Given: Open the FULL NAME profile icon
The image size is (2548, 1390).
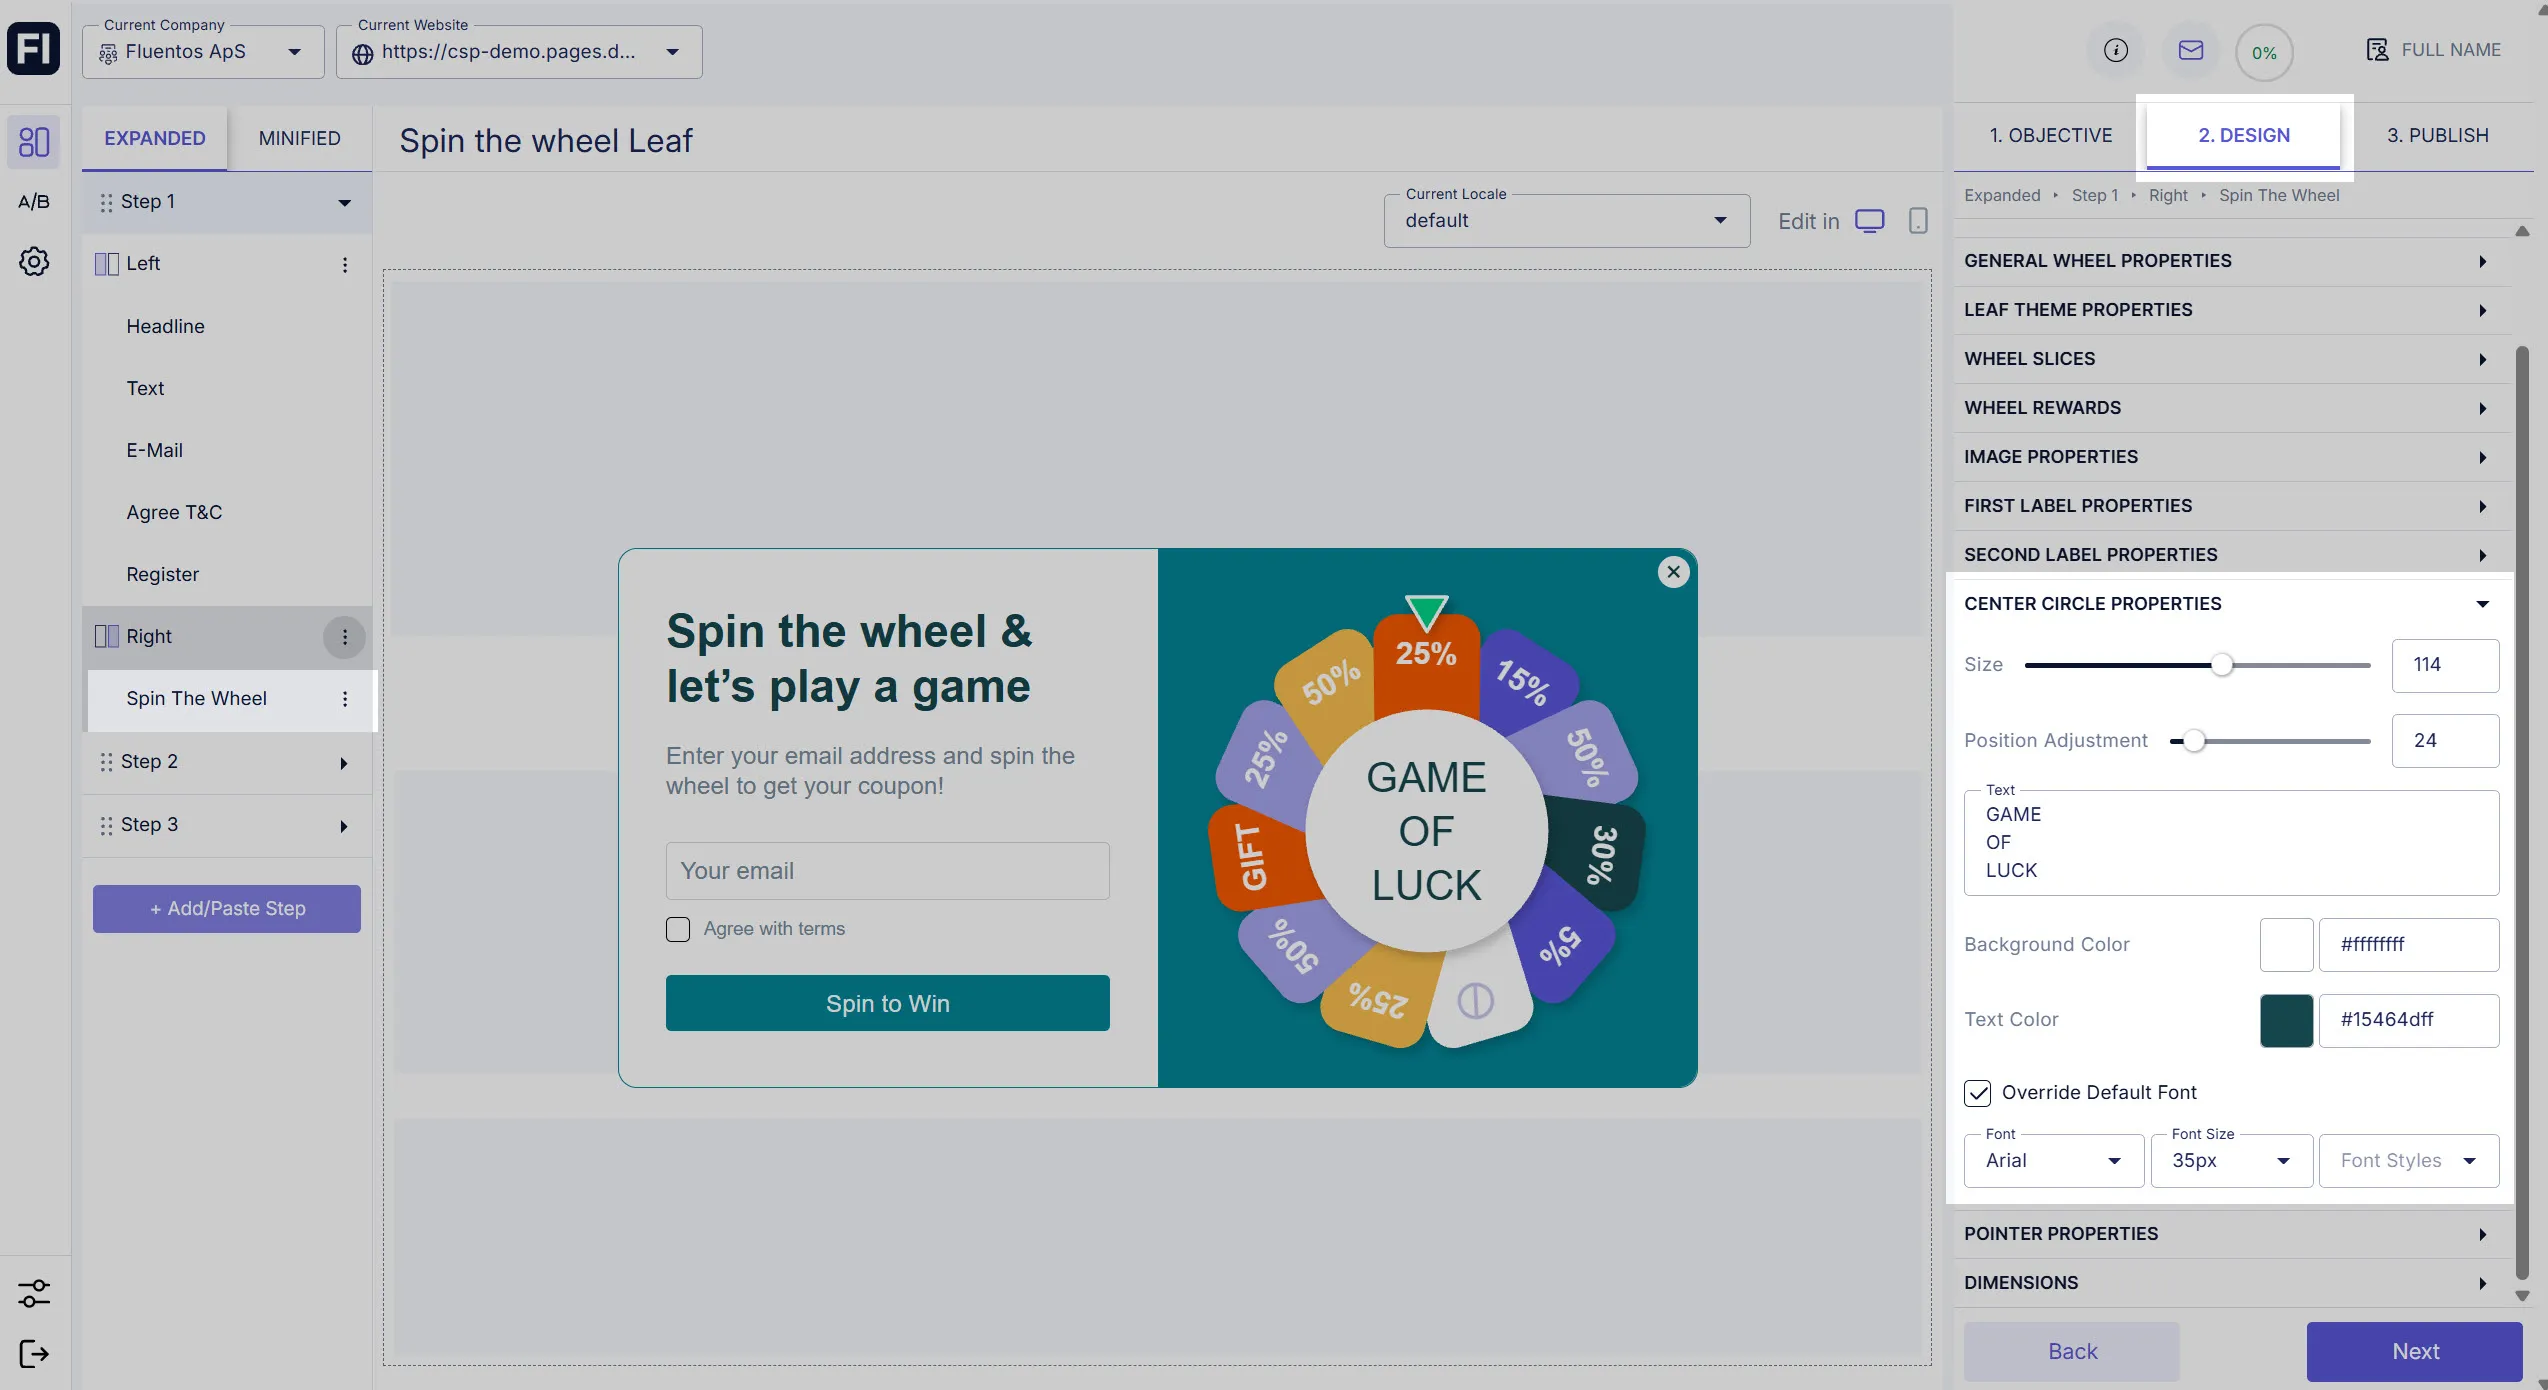Looking at the screenshot, I should [2377, 50].
